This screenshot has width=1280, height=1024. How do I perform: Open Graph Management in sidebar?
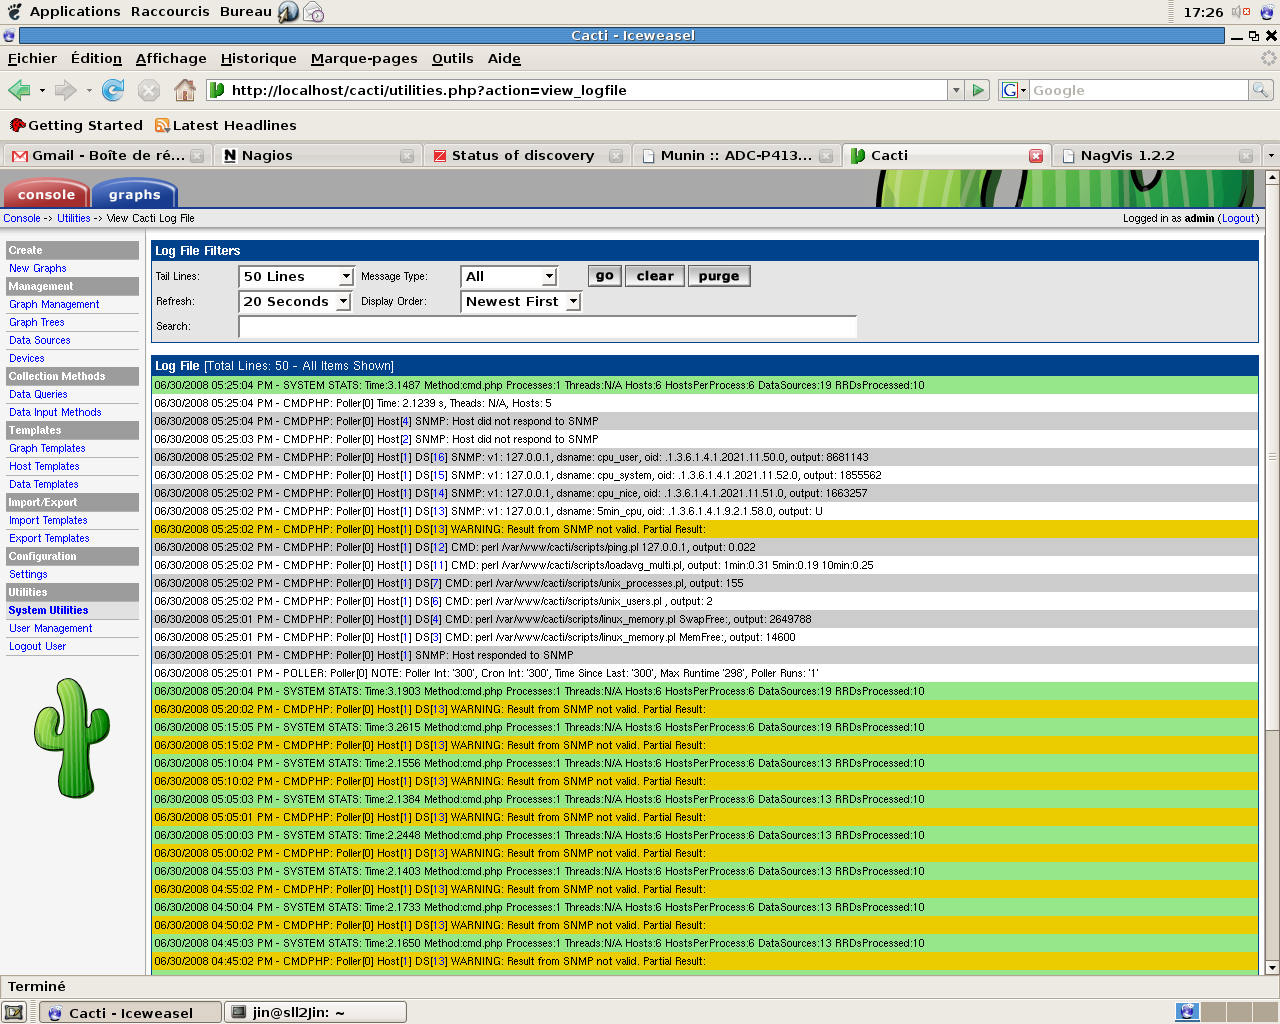[54, 304]
